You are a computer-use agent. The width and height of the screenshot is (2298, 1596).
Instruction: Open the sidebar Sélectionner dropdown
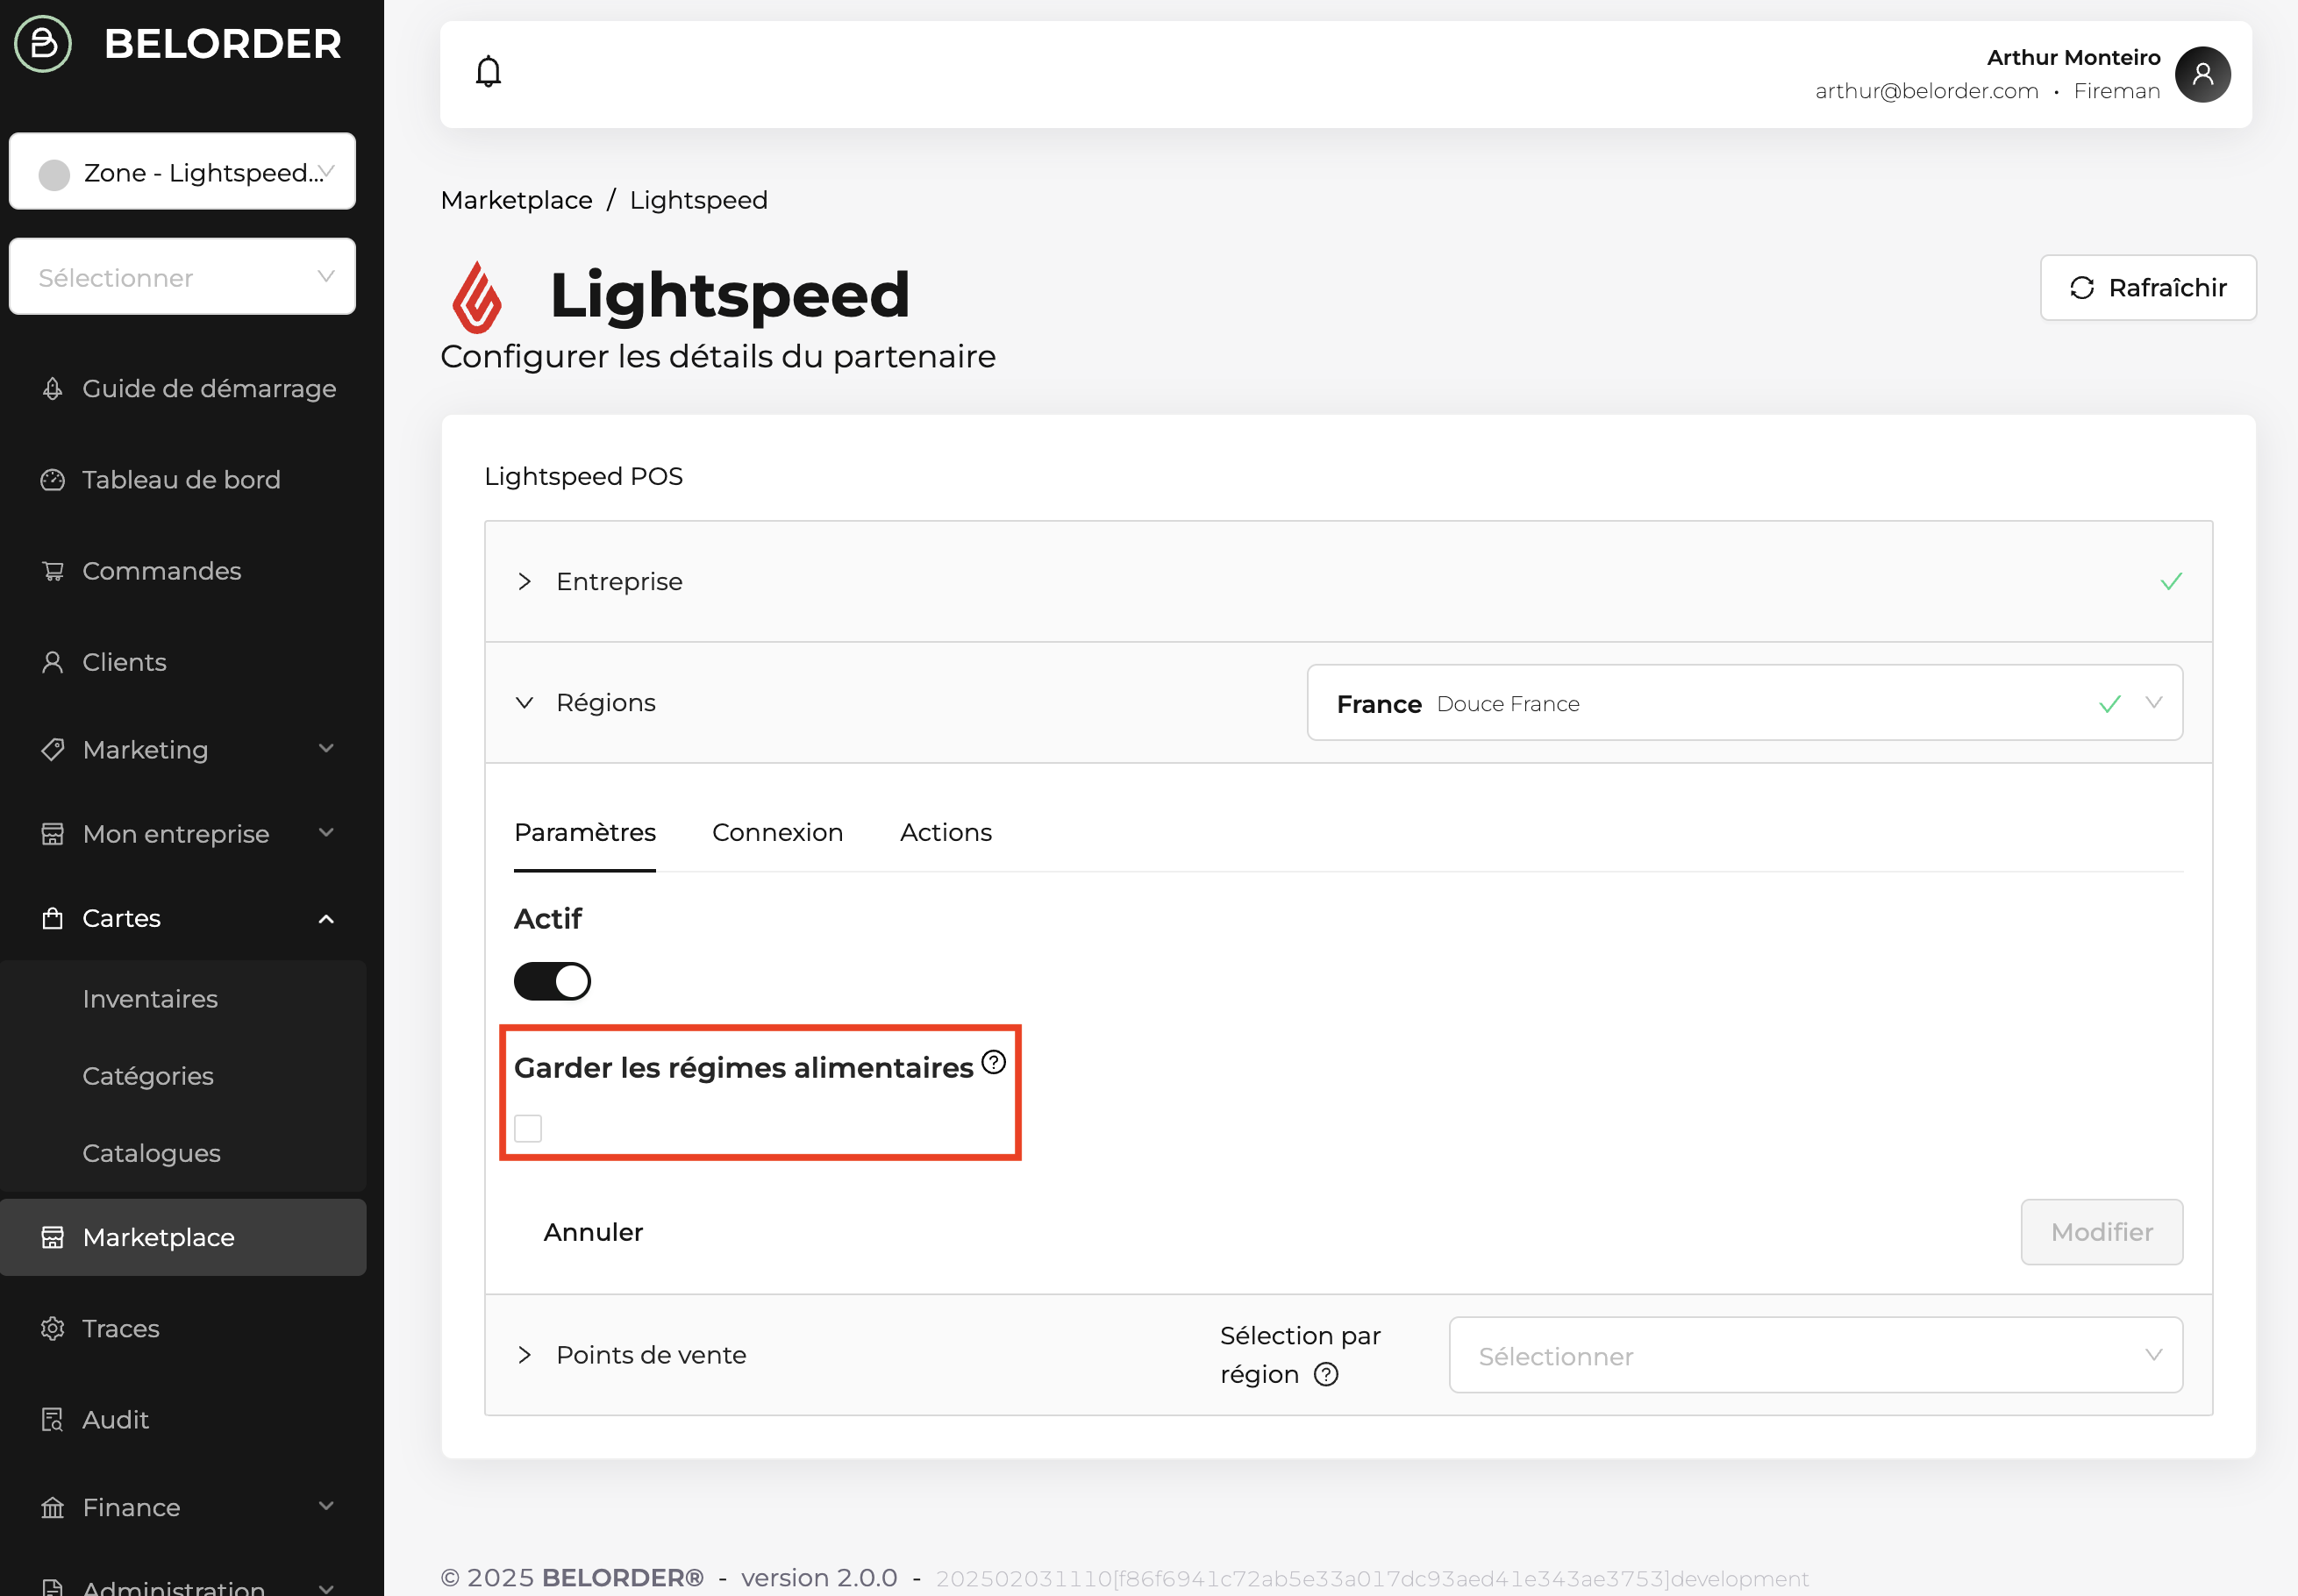click(x=182, y=277)
